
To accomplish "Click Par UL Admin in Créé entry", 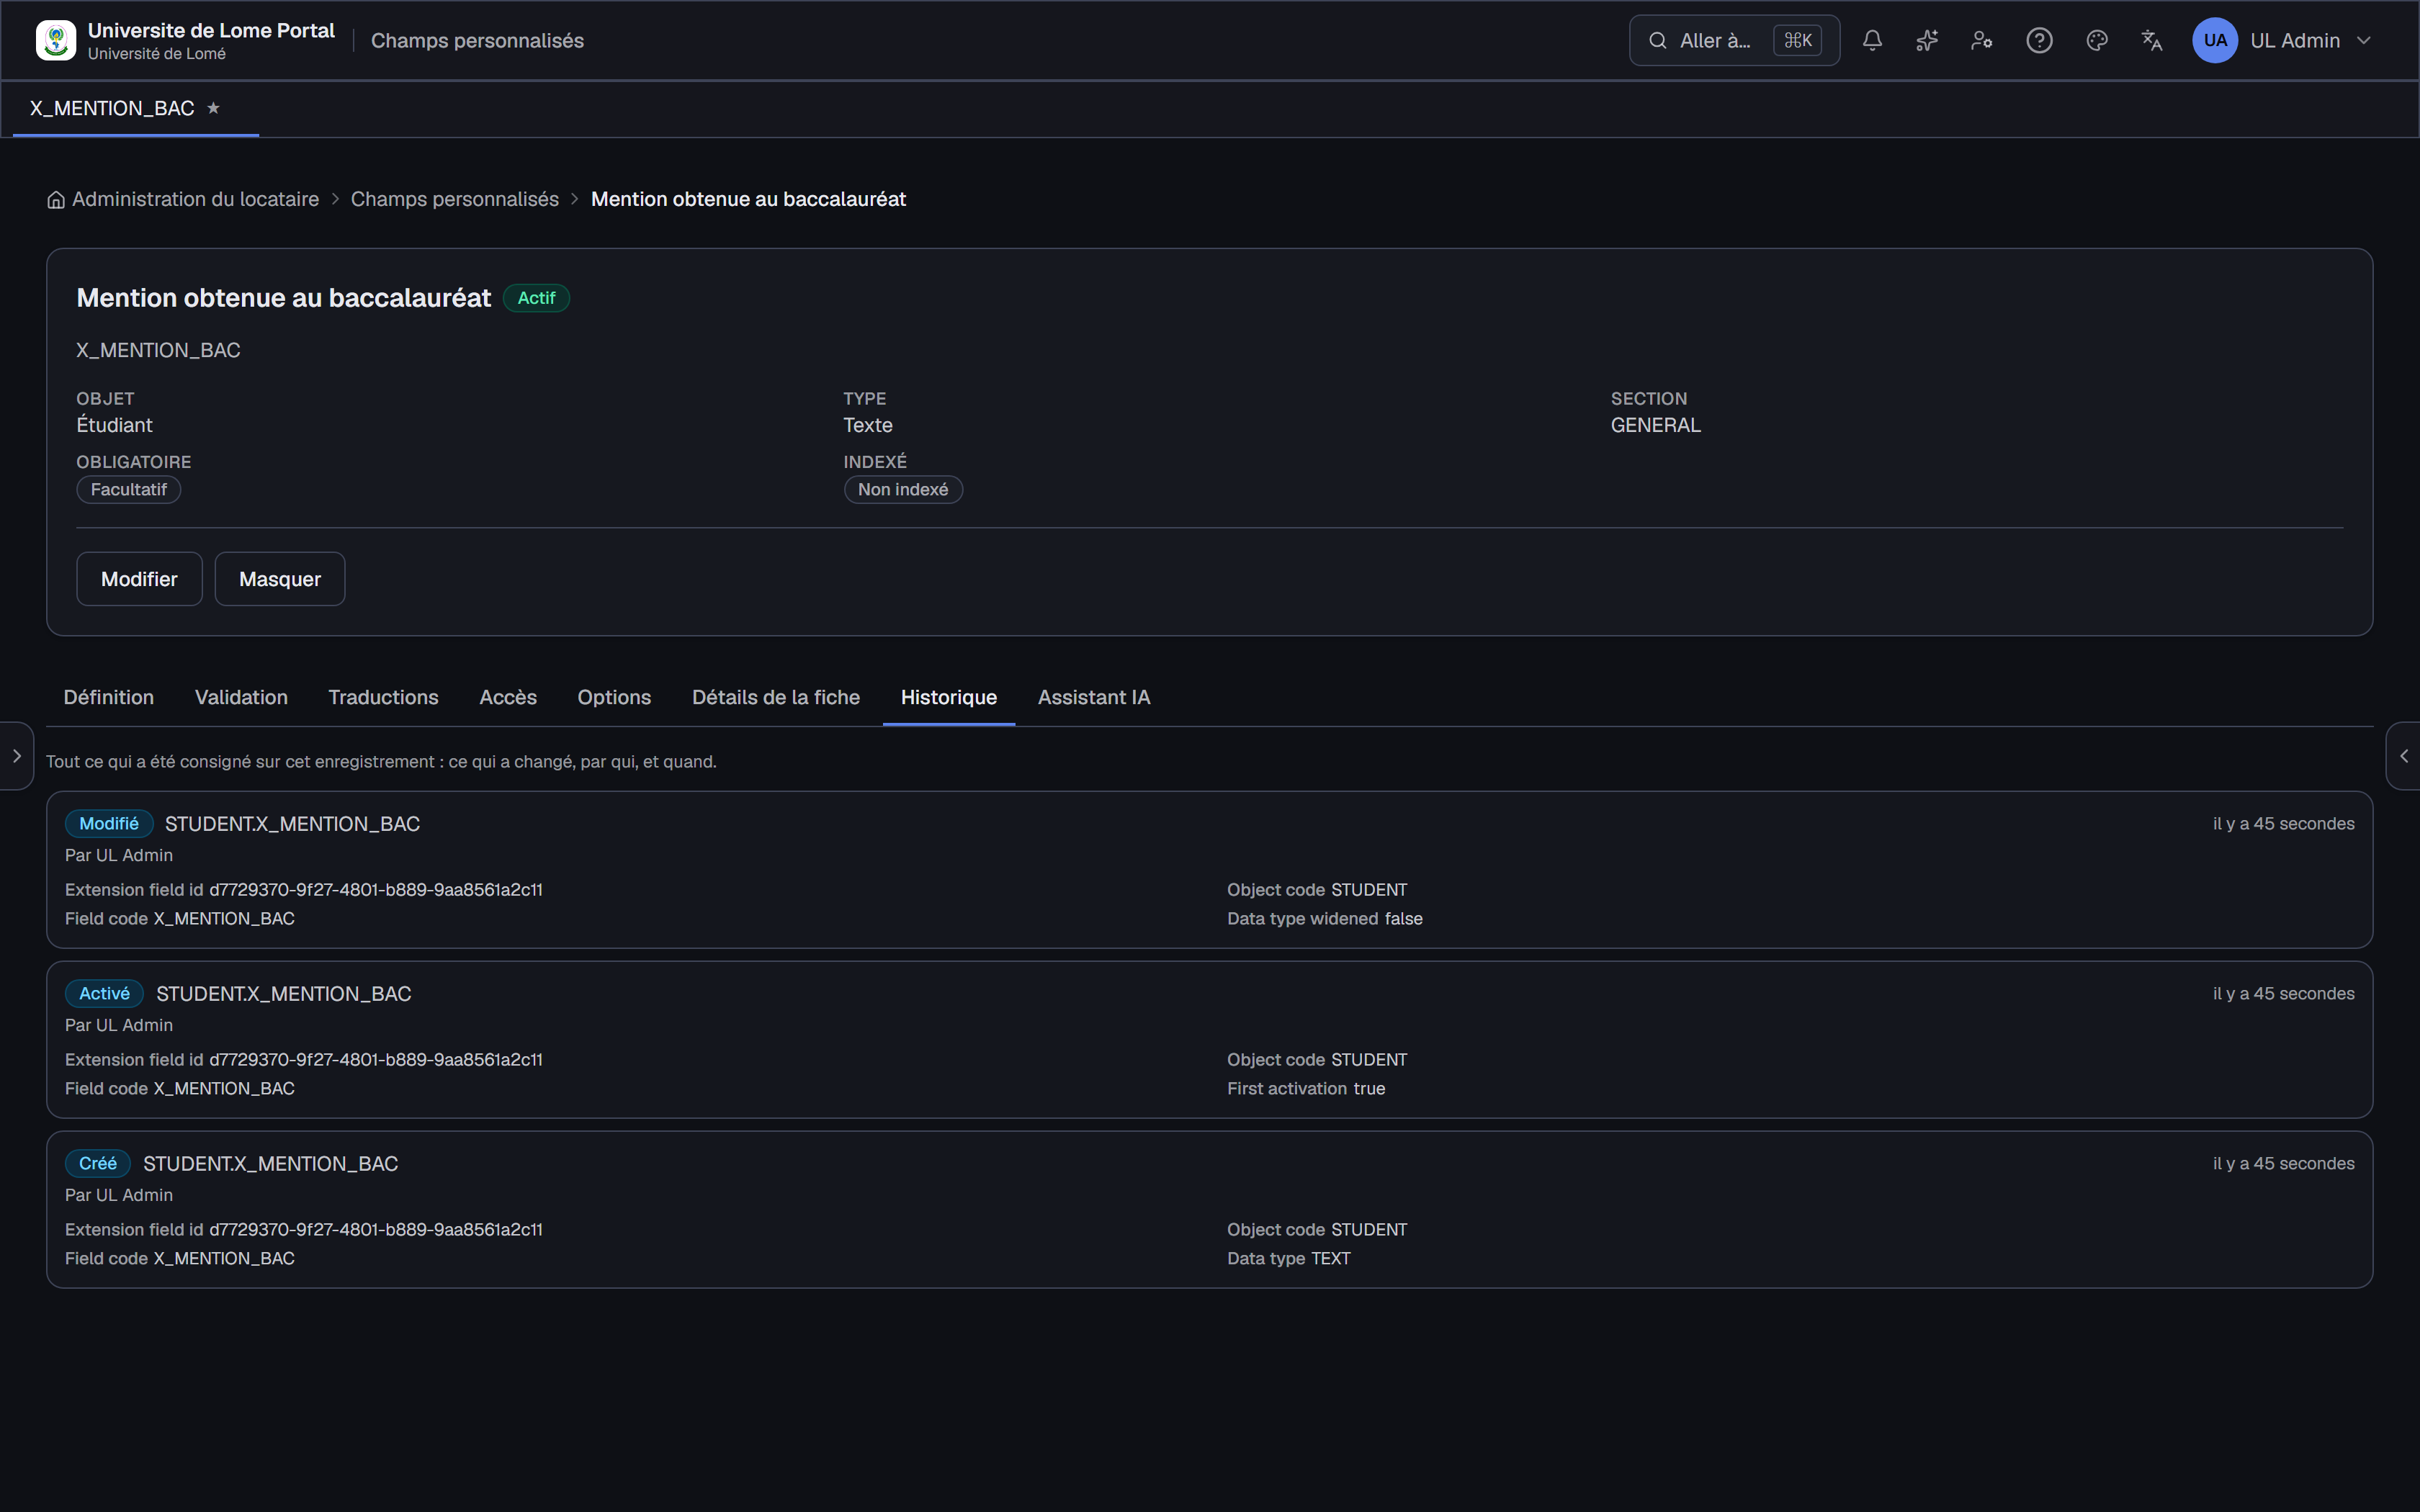I will click(119, 1195).
